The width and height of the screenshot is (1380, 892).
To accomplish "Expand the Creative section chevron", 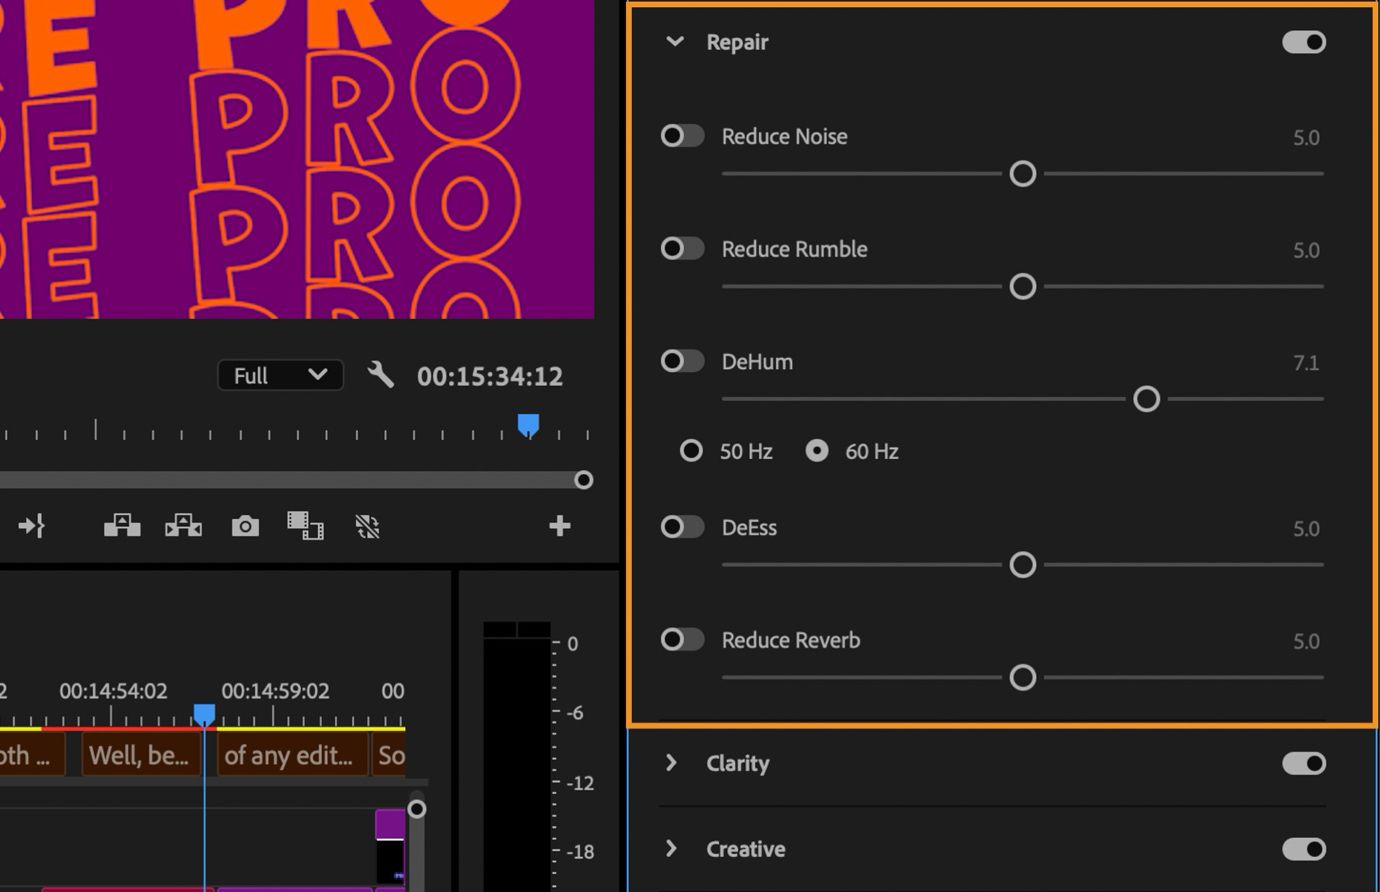I will pos(672,848).
